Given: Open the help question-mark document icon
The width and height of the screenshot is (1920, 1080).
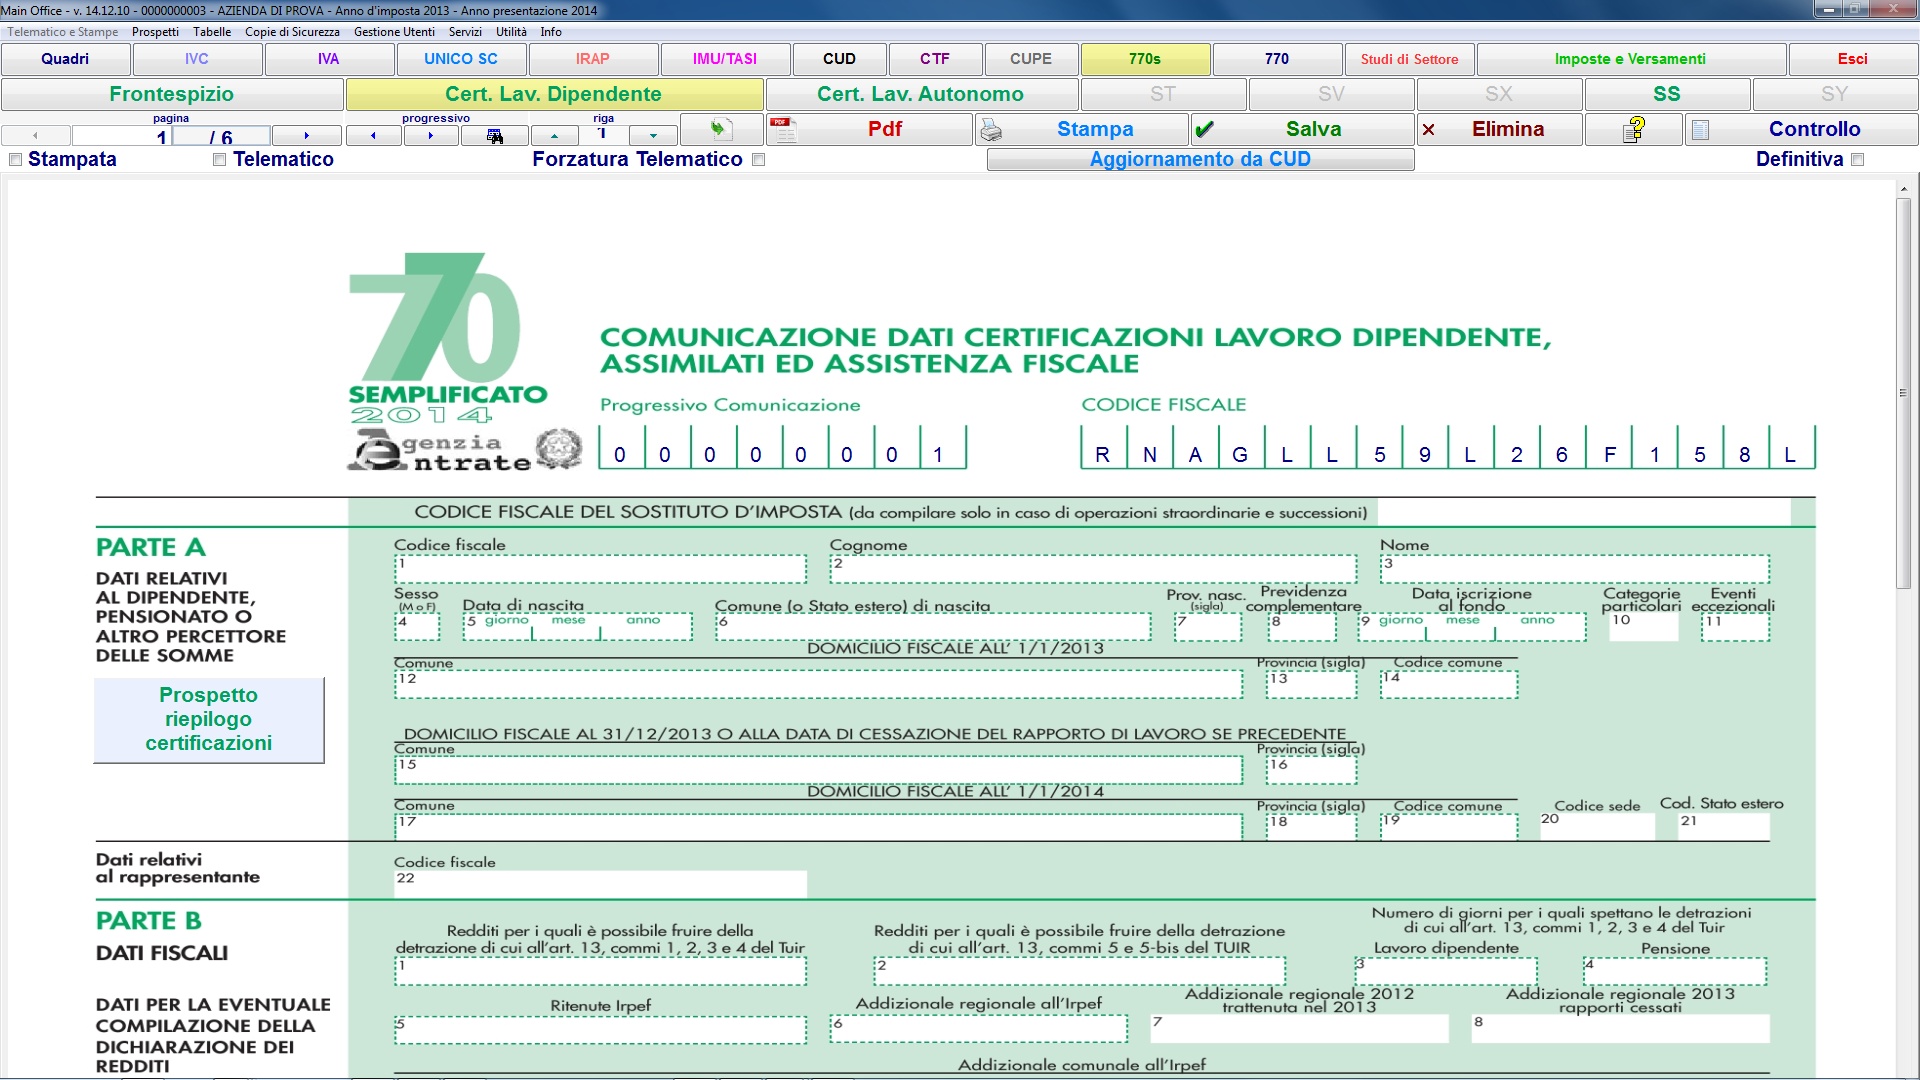Looking at the screenshot, I should pyautogui.click(x=1633, y=129).
